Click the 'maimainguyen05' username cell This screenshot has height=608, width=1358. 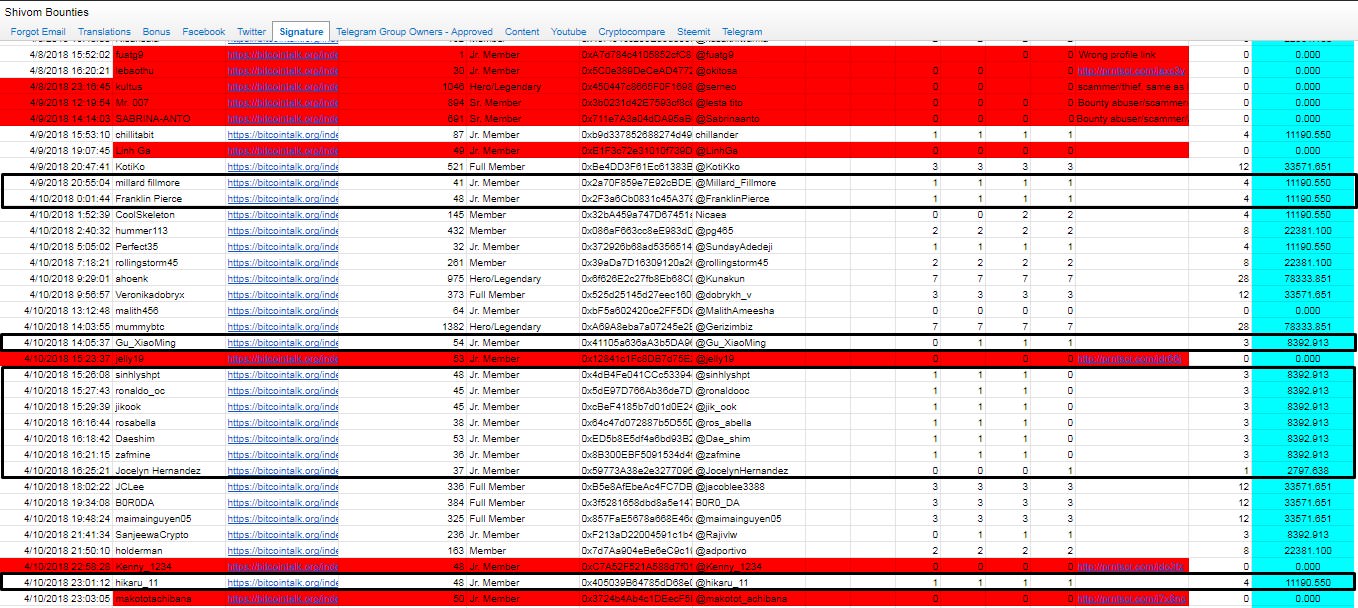153,519
